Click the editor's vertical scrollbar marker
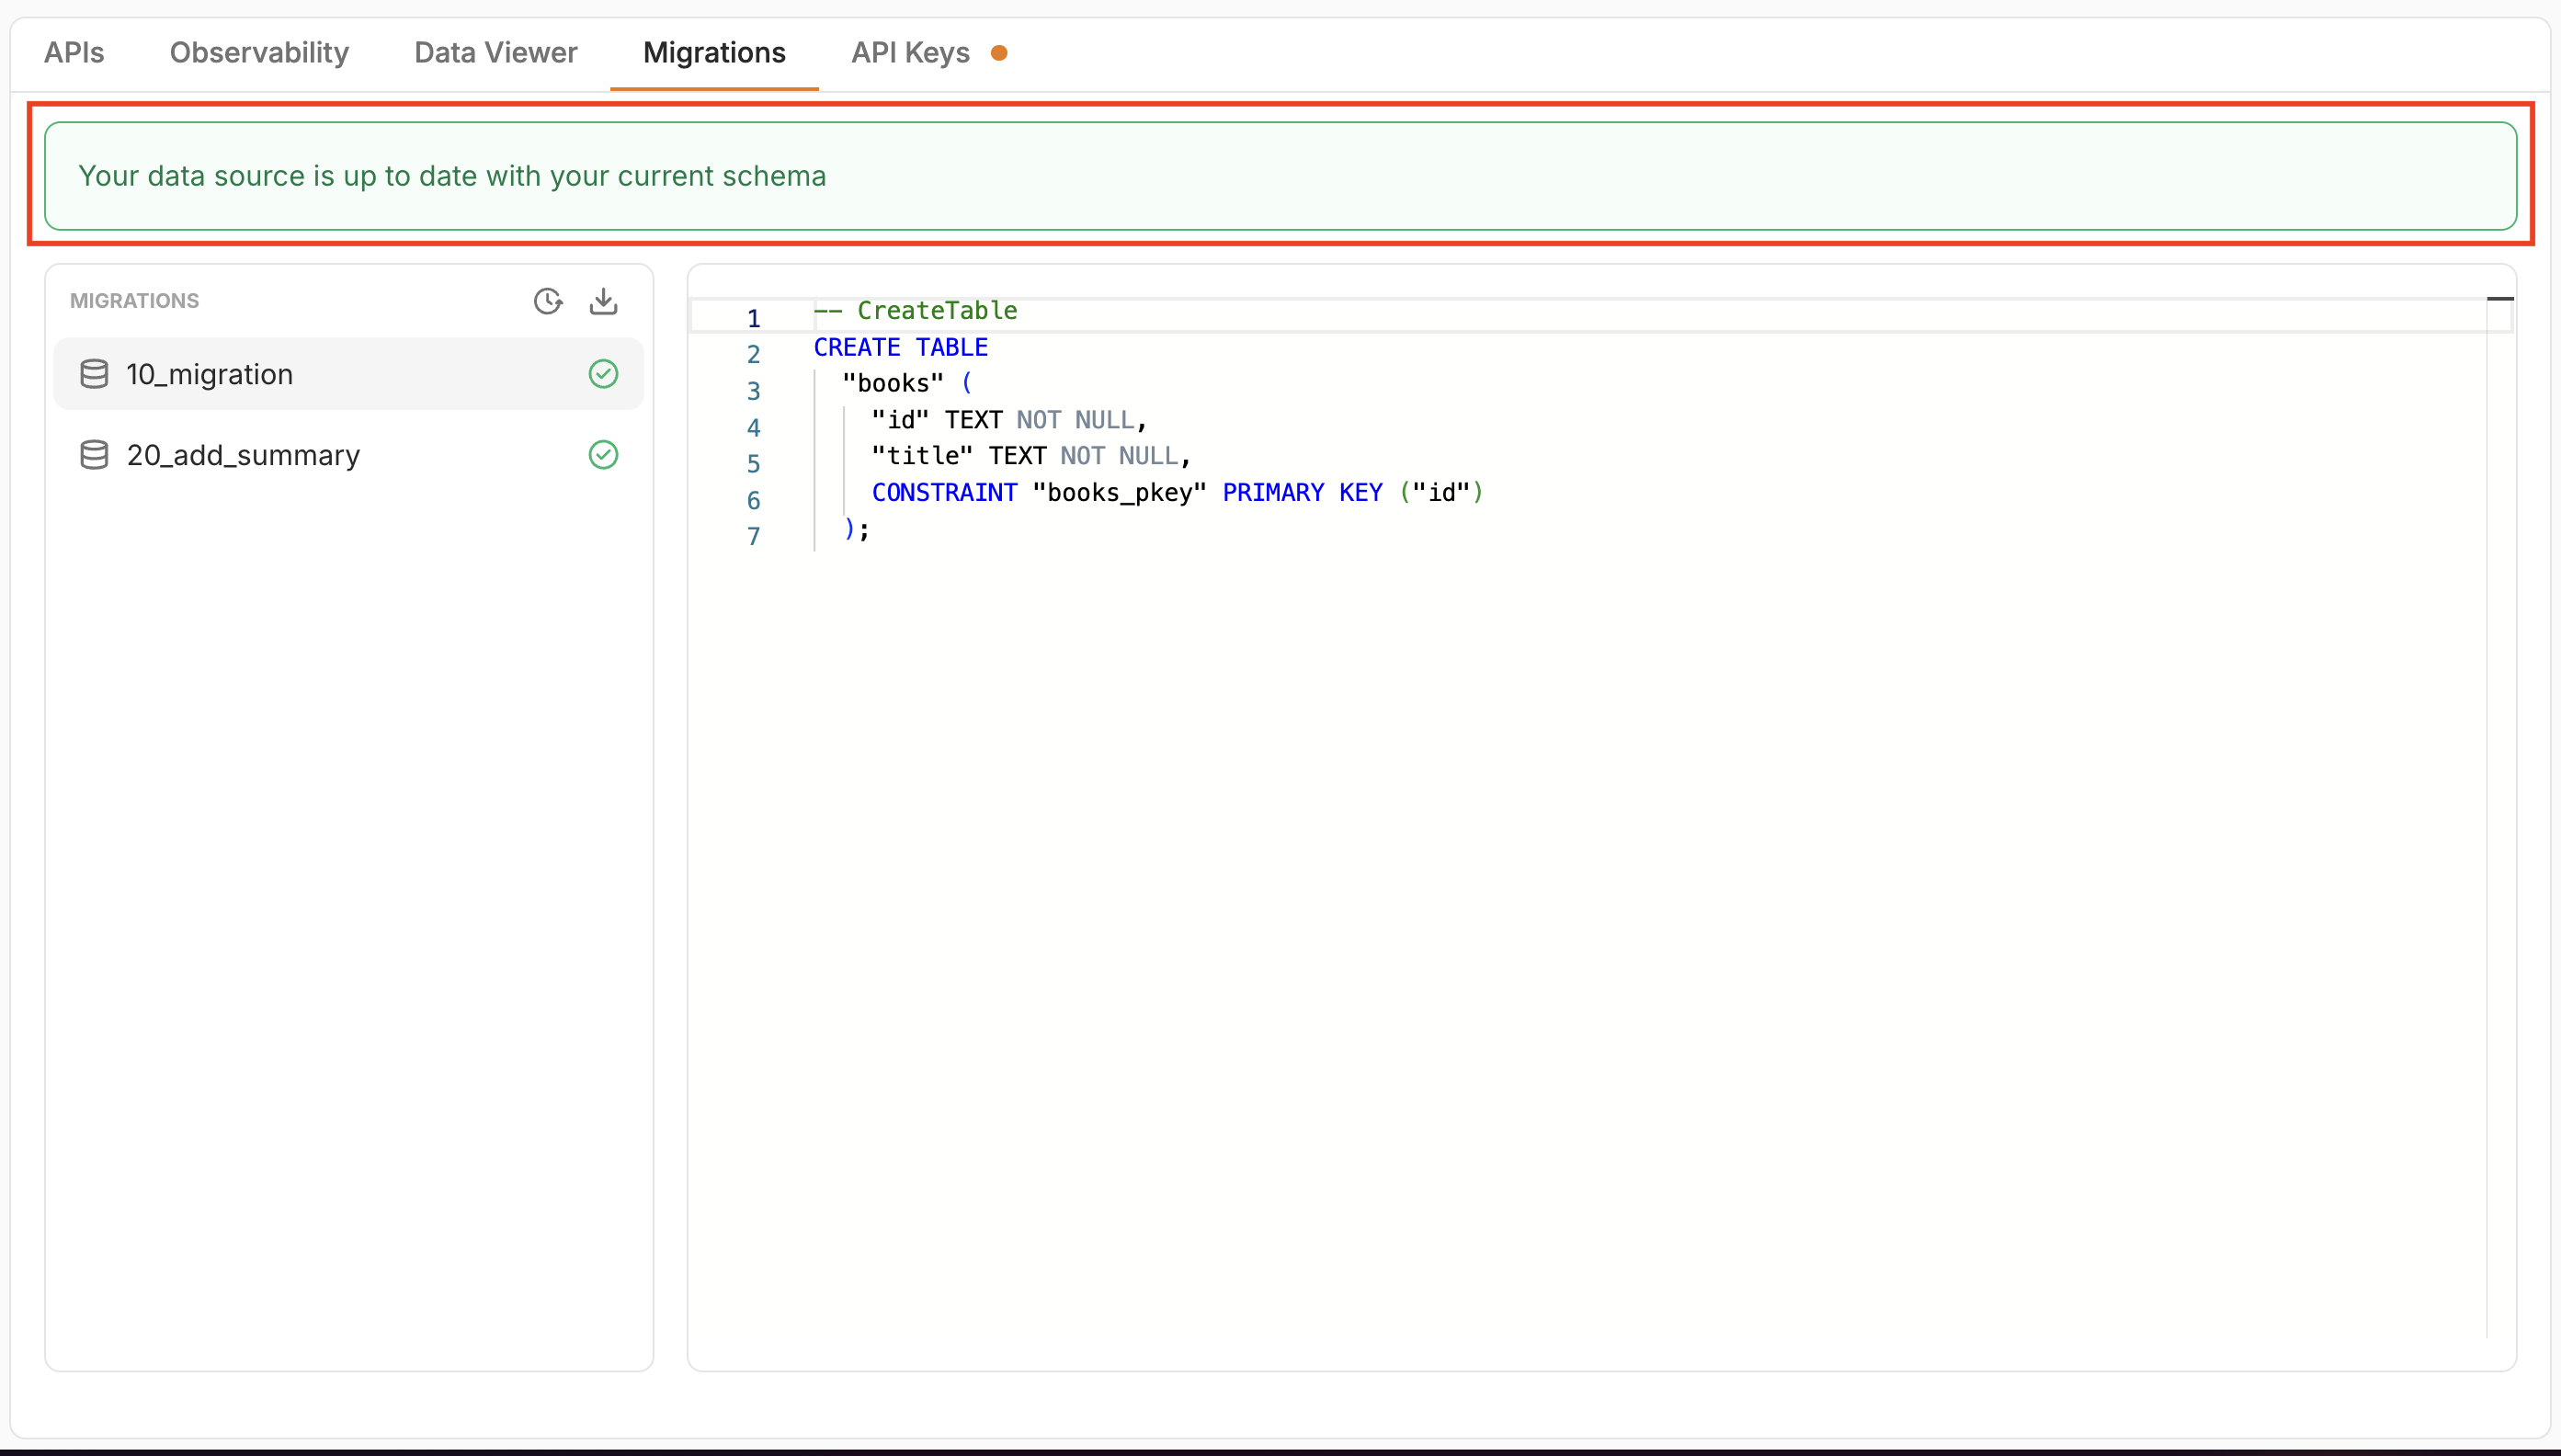 point(2499,299)
